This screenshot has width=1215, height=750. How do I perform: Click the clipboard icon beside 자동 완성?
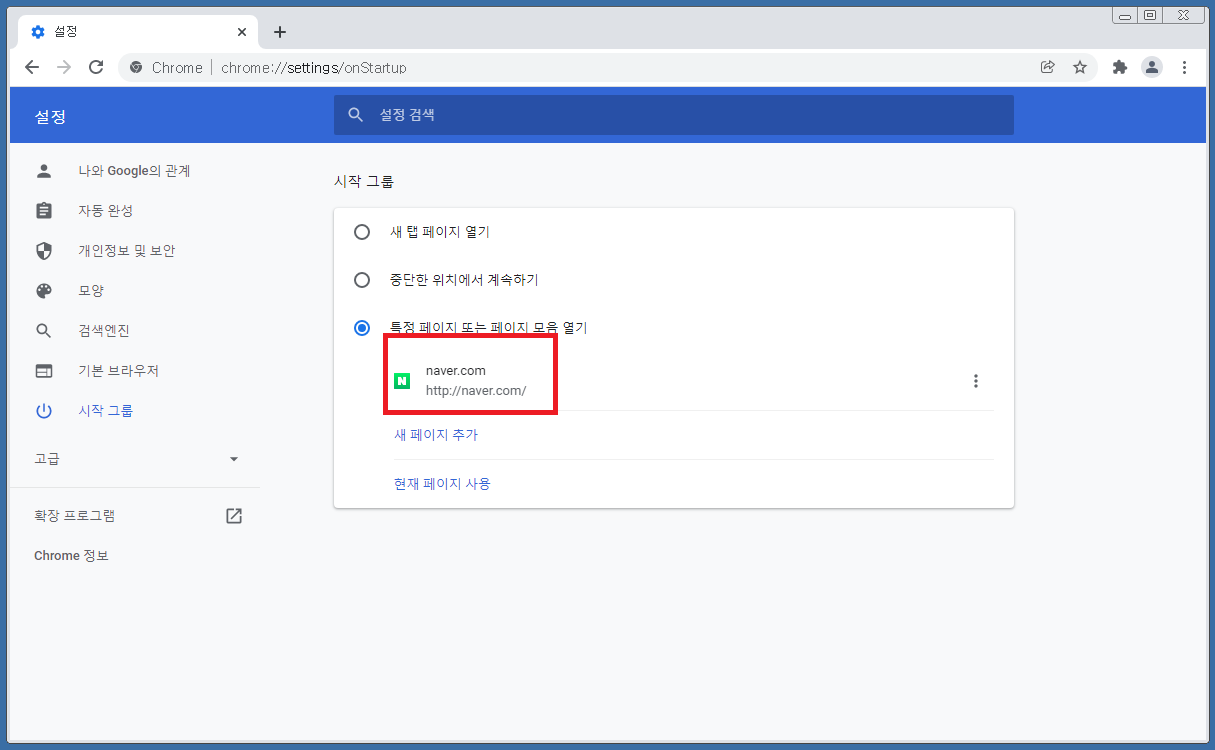click(43, 211)
